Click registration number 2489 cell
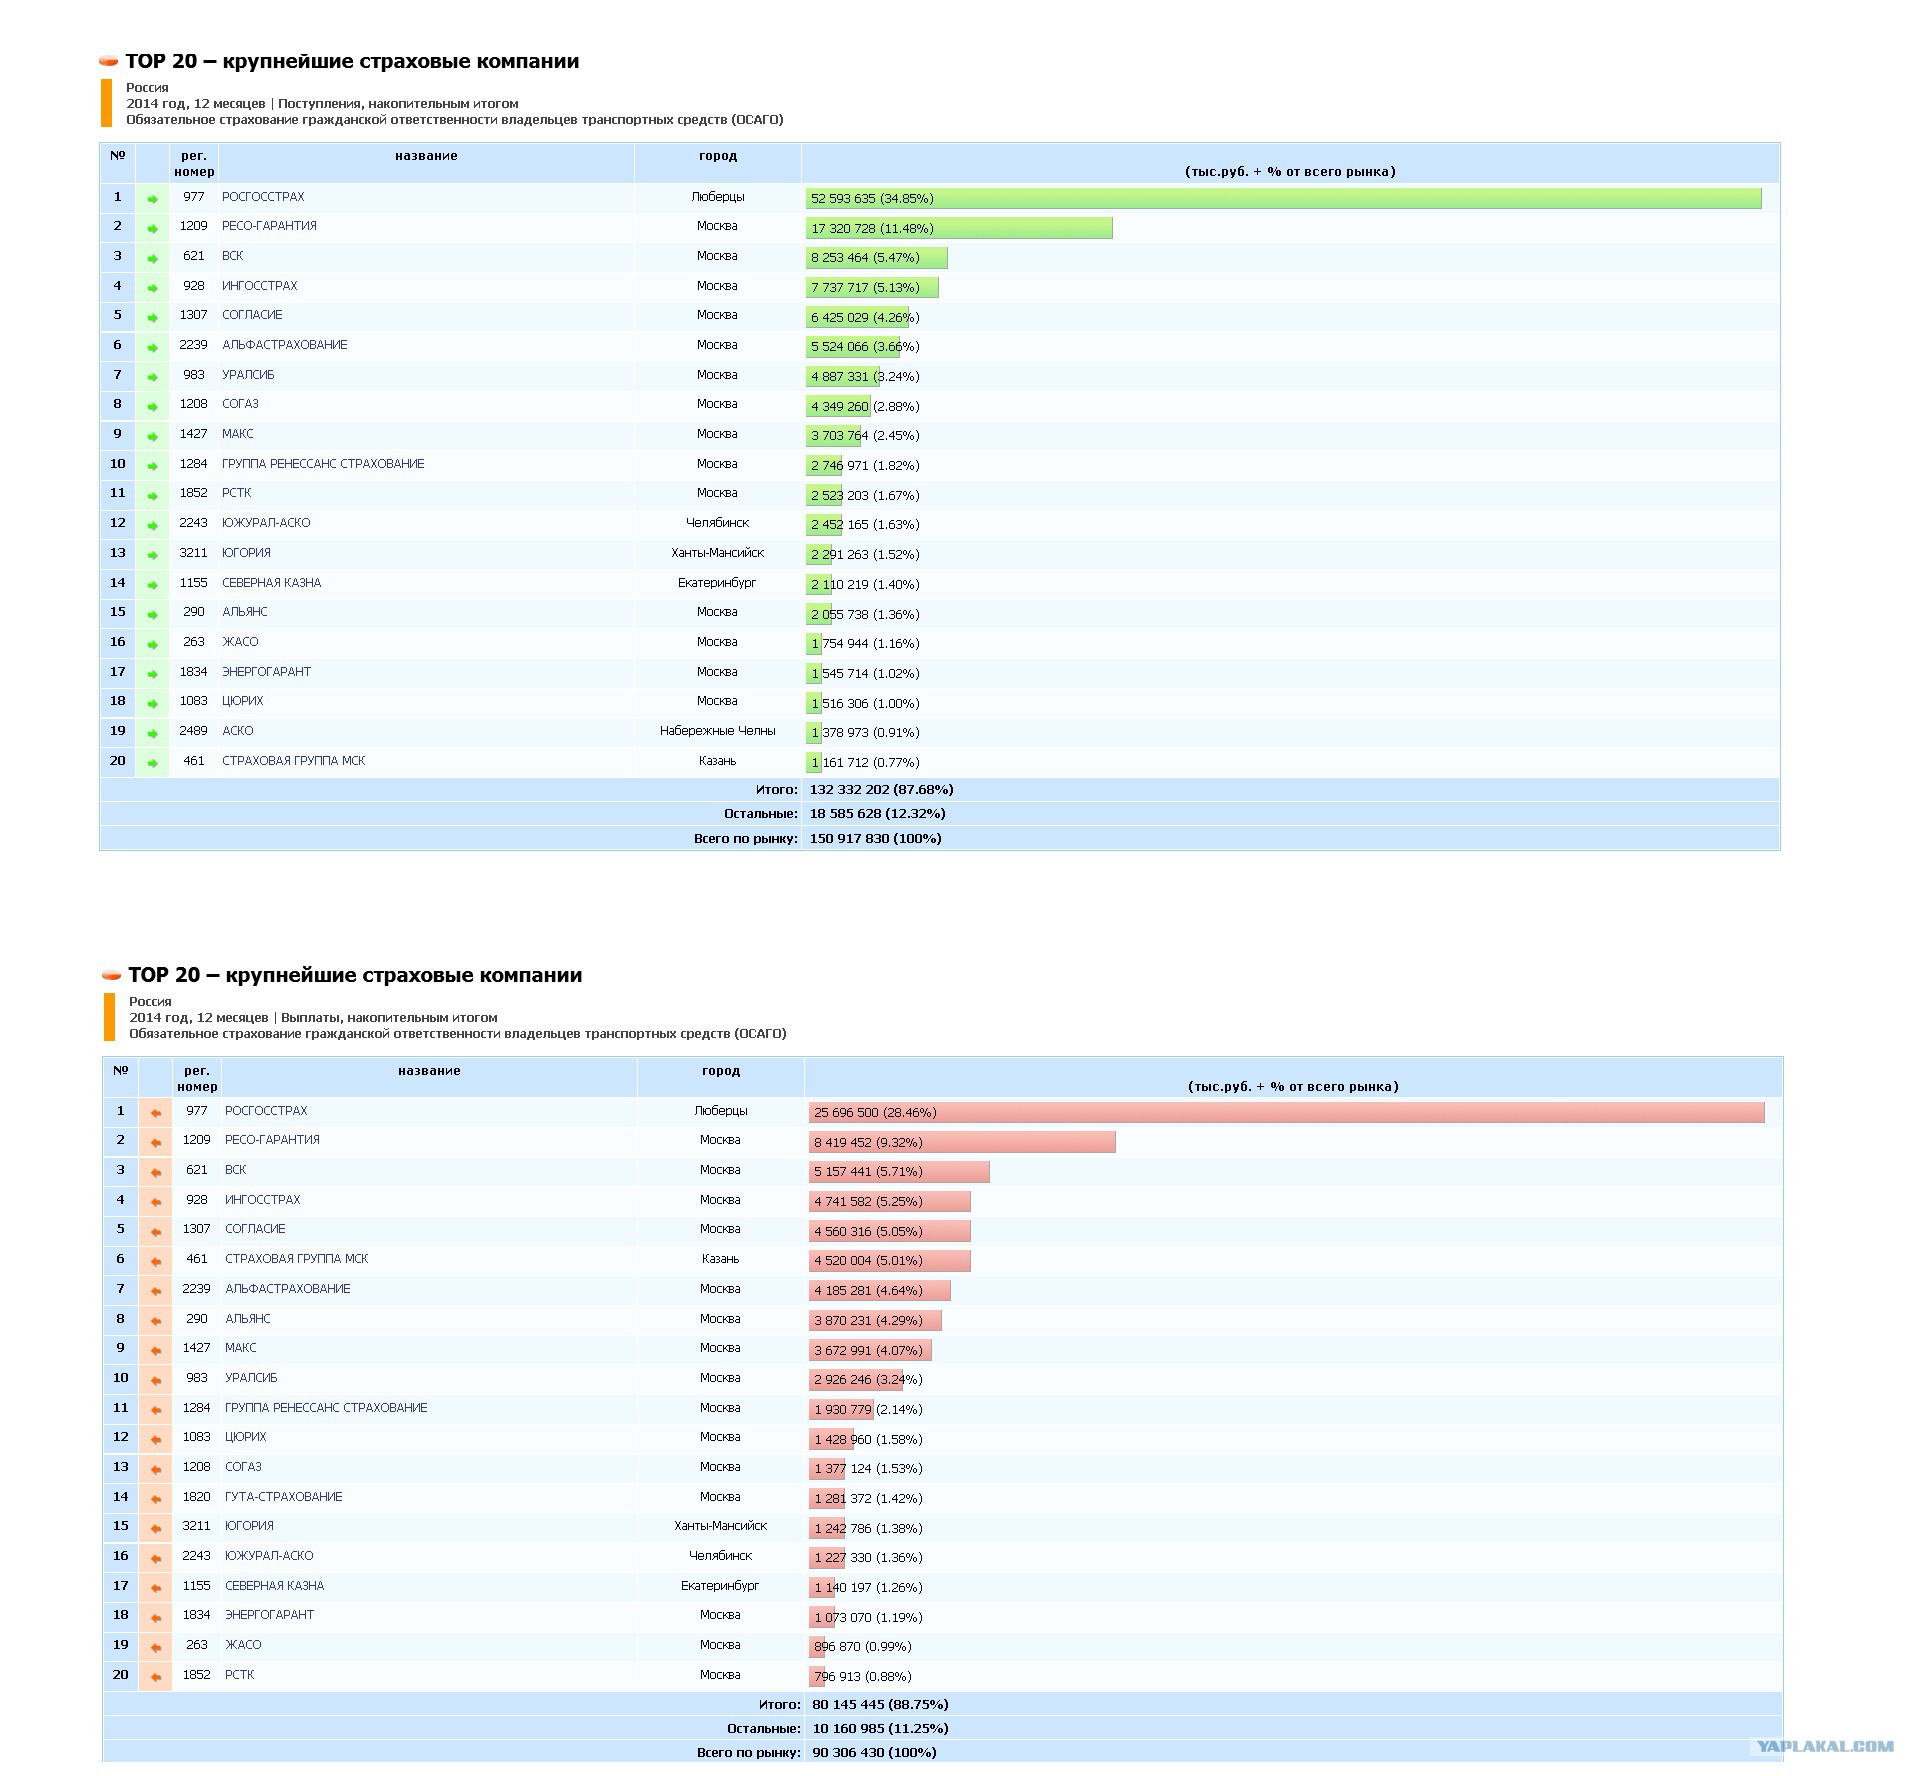 (194, 731)
